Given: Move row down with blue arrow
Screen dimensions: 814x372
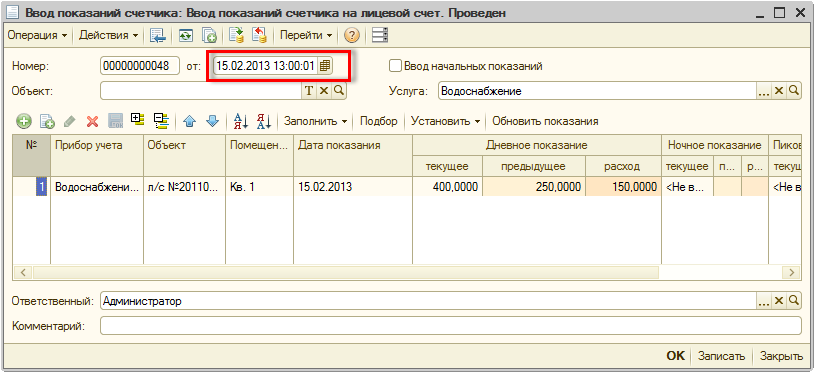Looking at the screenshot, I should (x=213, y=121).
